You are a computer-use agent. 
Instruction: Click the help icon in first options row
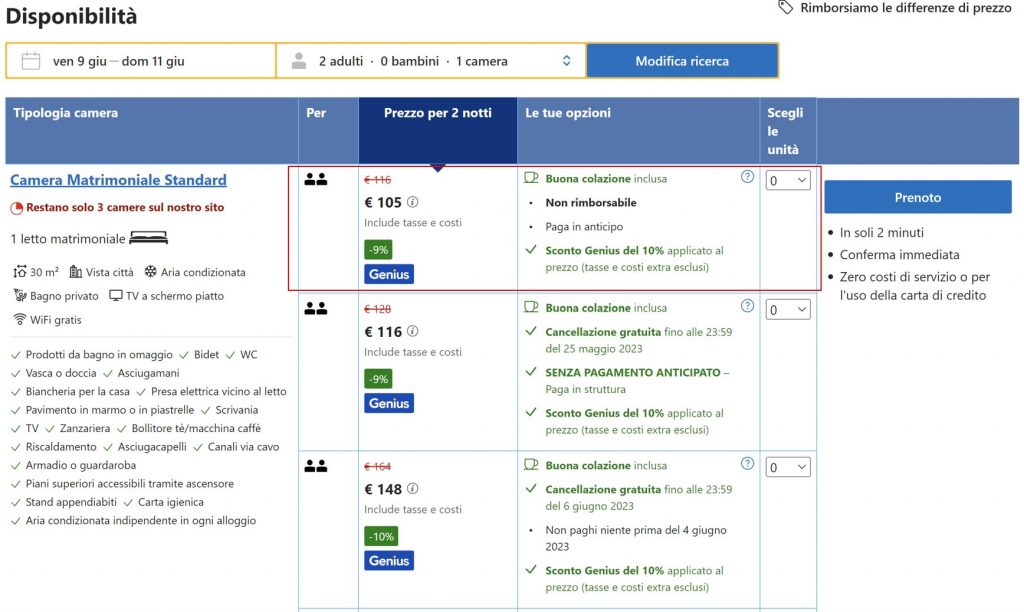747,177
